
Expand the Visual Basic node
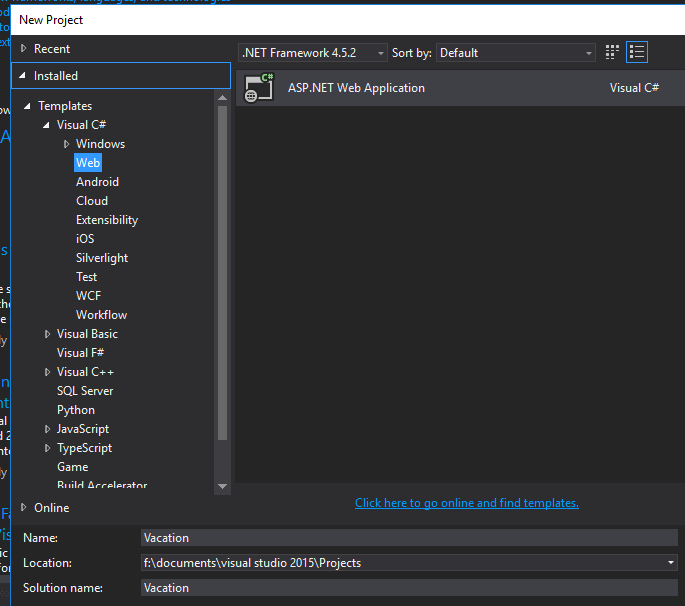pos(47,334)
